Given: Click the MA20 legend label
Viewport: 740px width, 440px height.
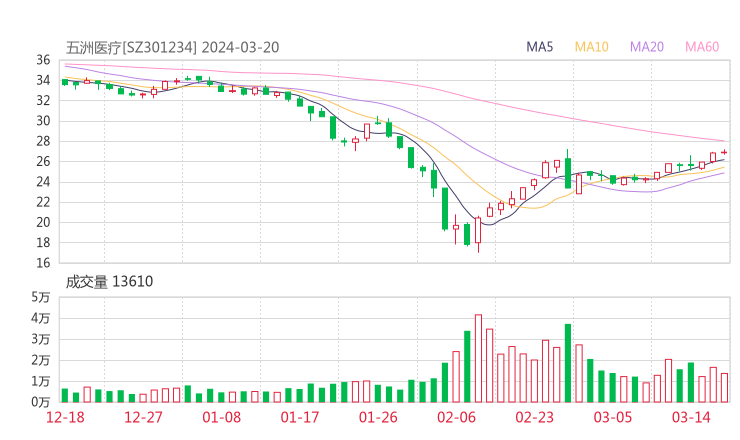Looking at the screenshot, I should coord(647,47).
